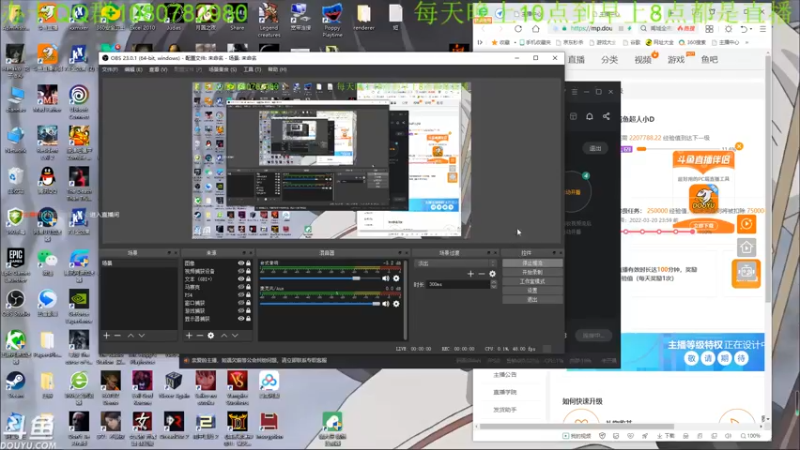Open transition properties gear in Scene Transitions
Viewport: 800px width, 450px height.
point(492,274)
